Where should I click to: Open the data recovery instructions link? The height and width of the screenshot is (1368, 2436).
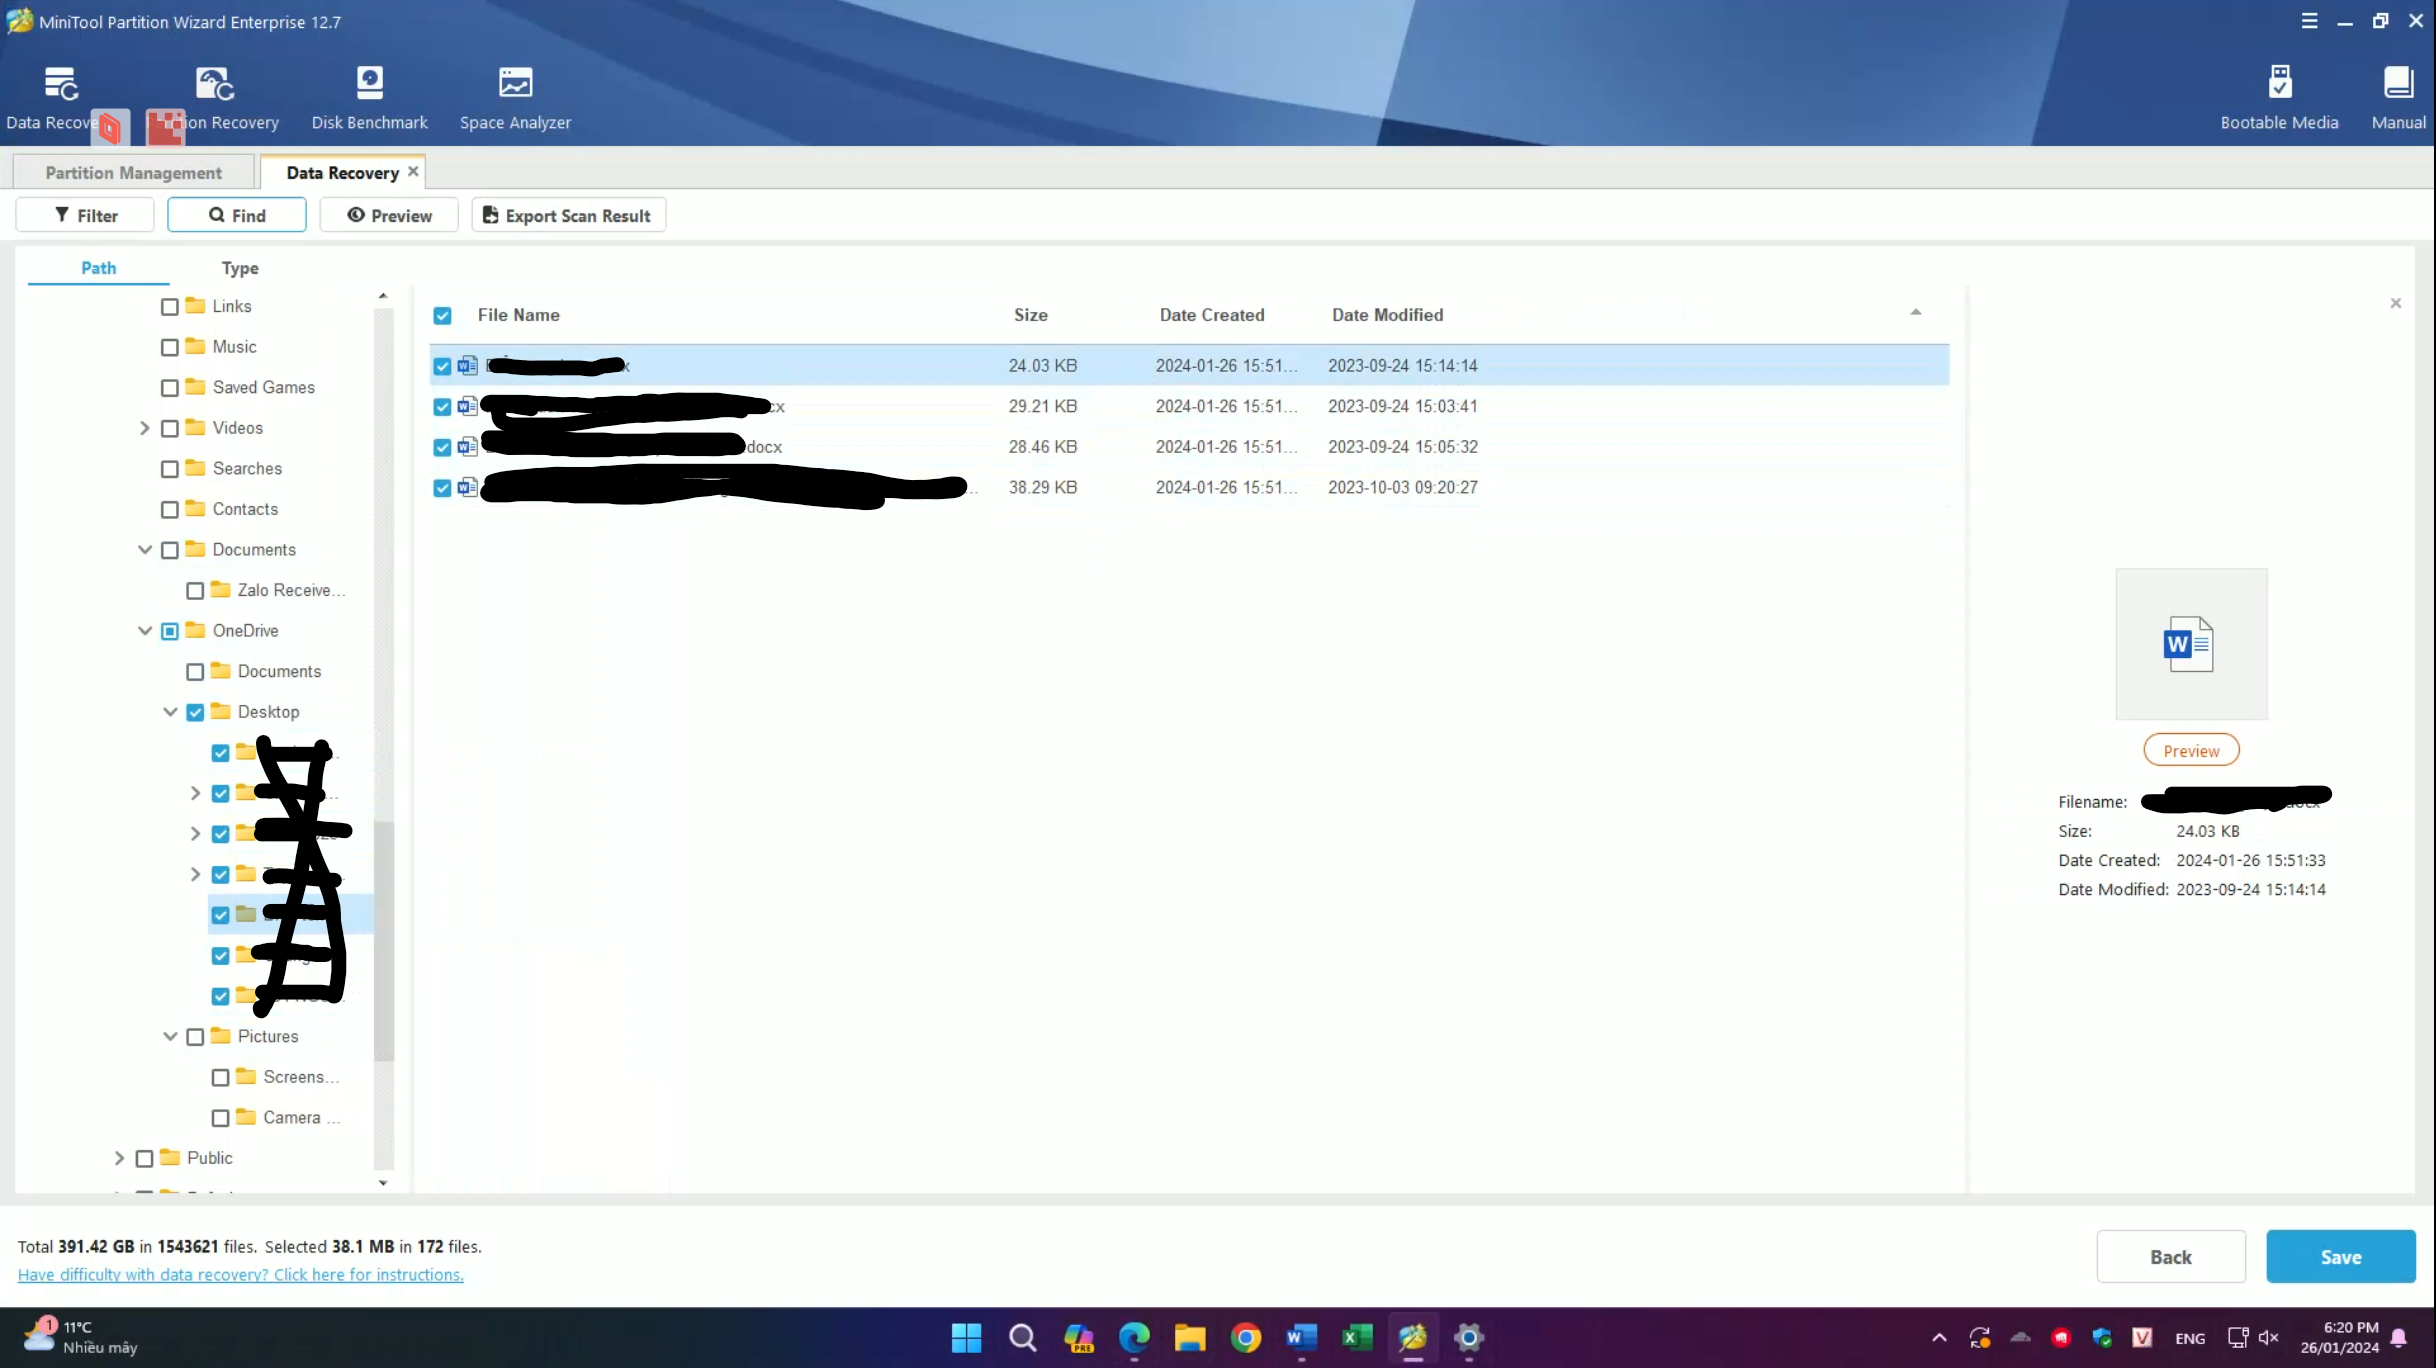pos(239,1274)
